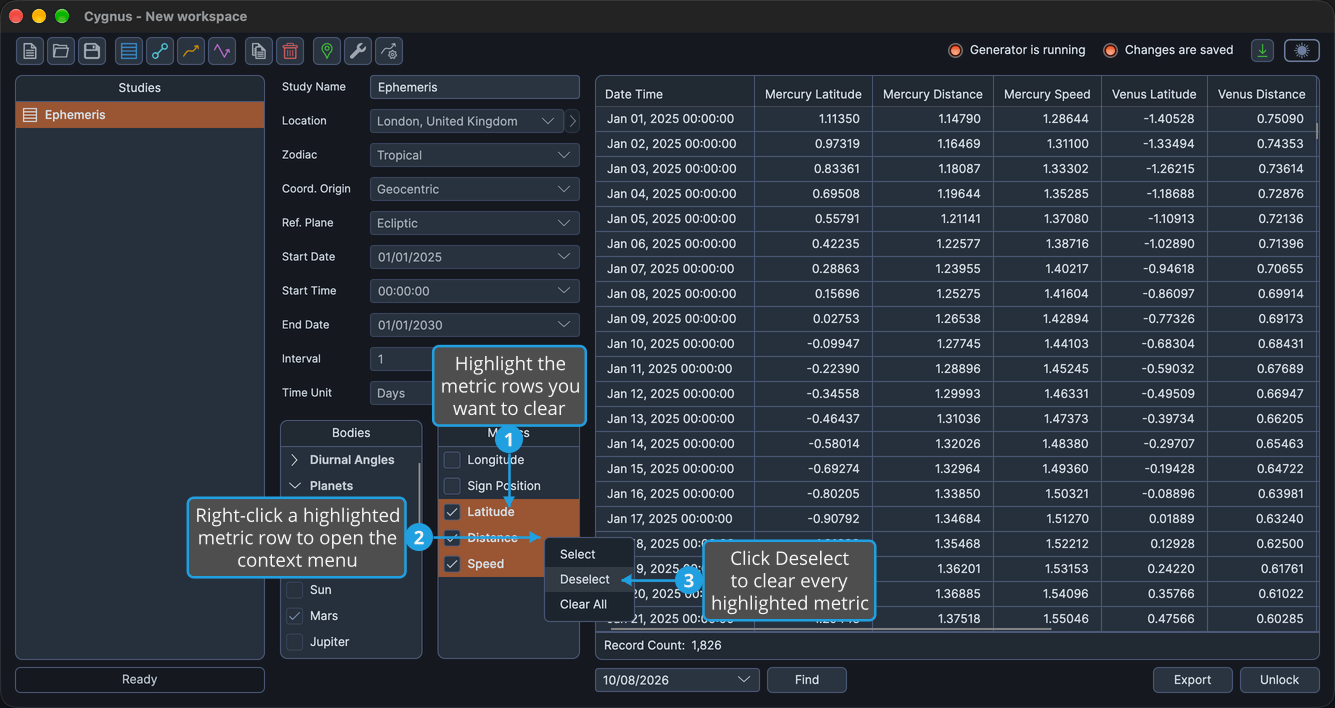This screenshot has width=1335, height=708.
Task: Enable the Longitude metric checkbox
Action: [x=452, y=460]
